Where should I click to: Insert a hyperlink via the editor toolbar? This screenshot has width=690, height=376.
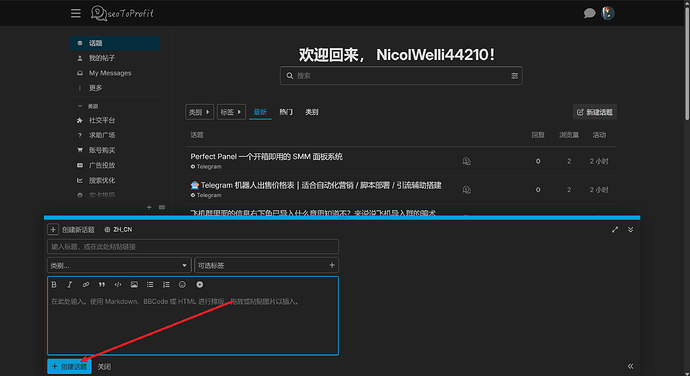click(86, 285)
